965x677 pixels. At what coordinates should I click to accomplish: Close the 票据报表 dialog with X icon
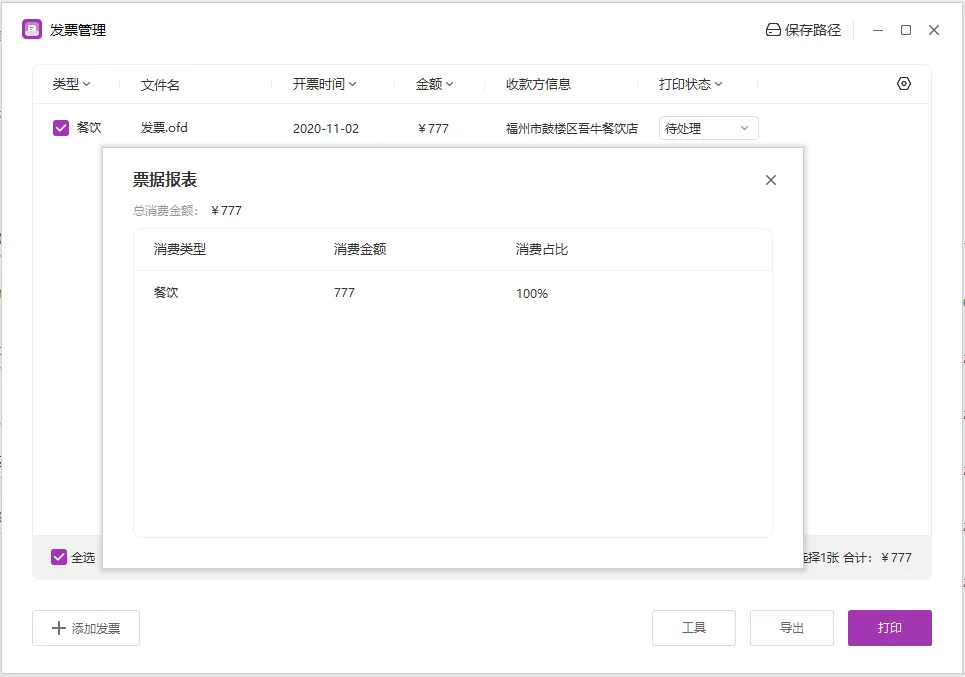(x=771, y=180)
